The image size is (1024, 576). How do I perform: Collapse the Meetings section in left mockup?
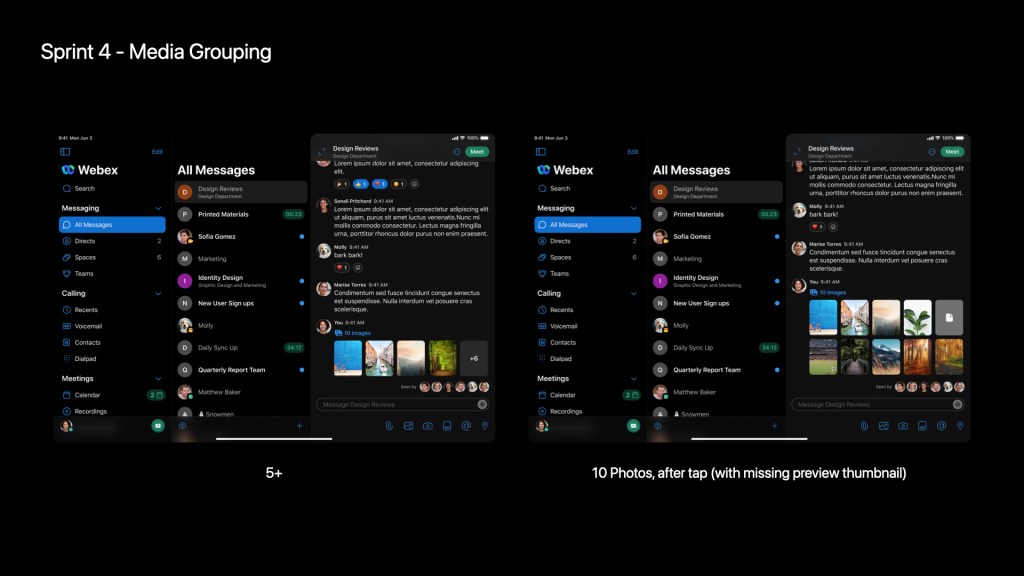[x=158, y=379]
